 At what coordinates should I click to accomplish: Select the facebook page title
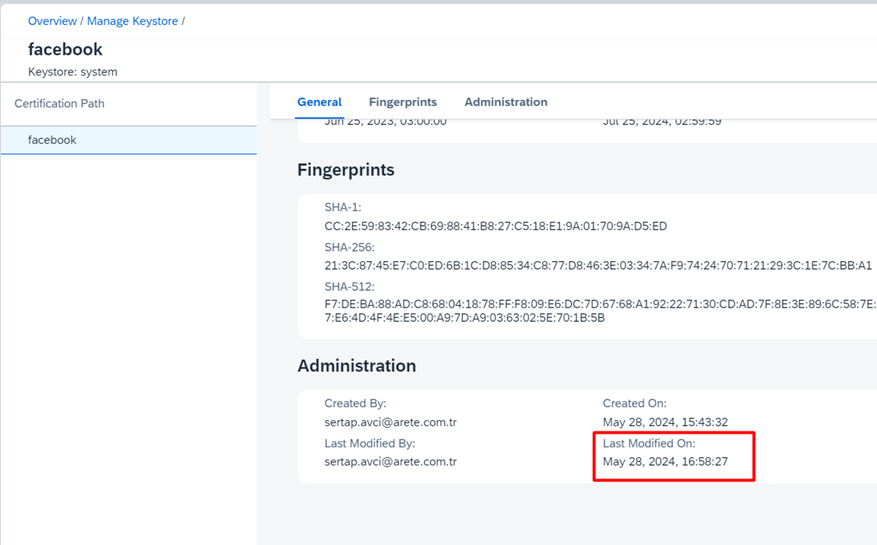(x=65, y=49)
